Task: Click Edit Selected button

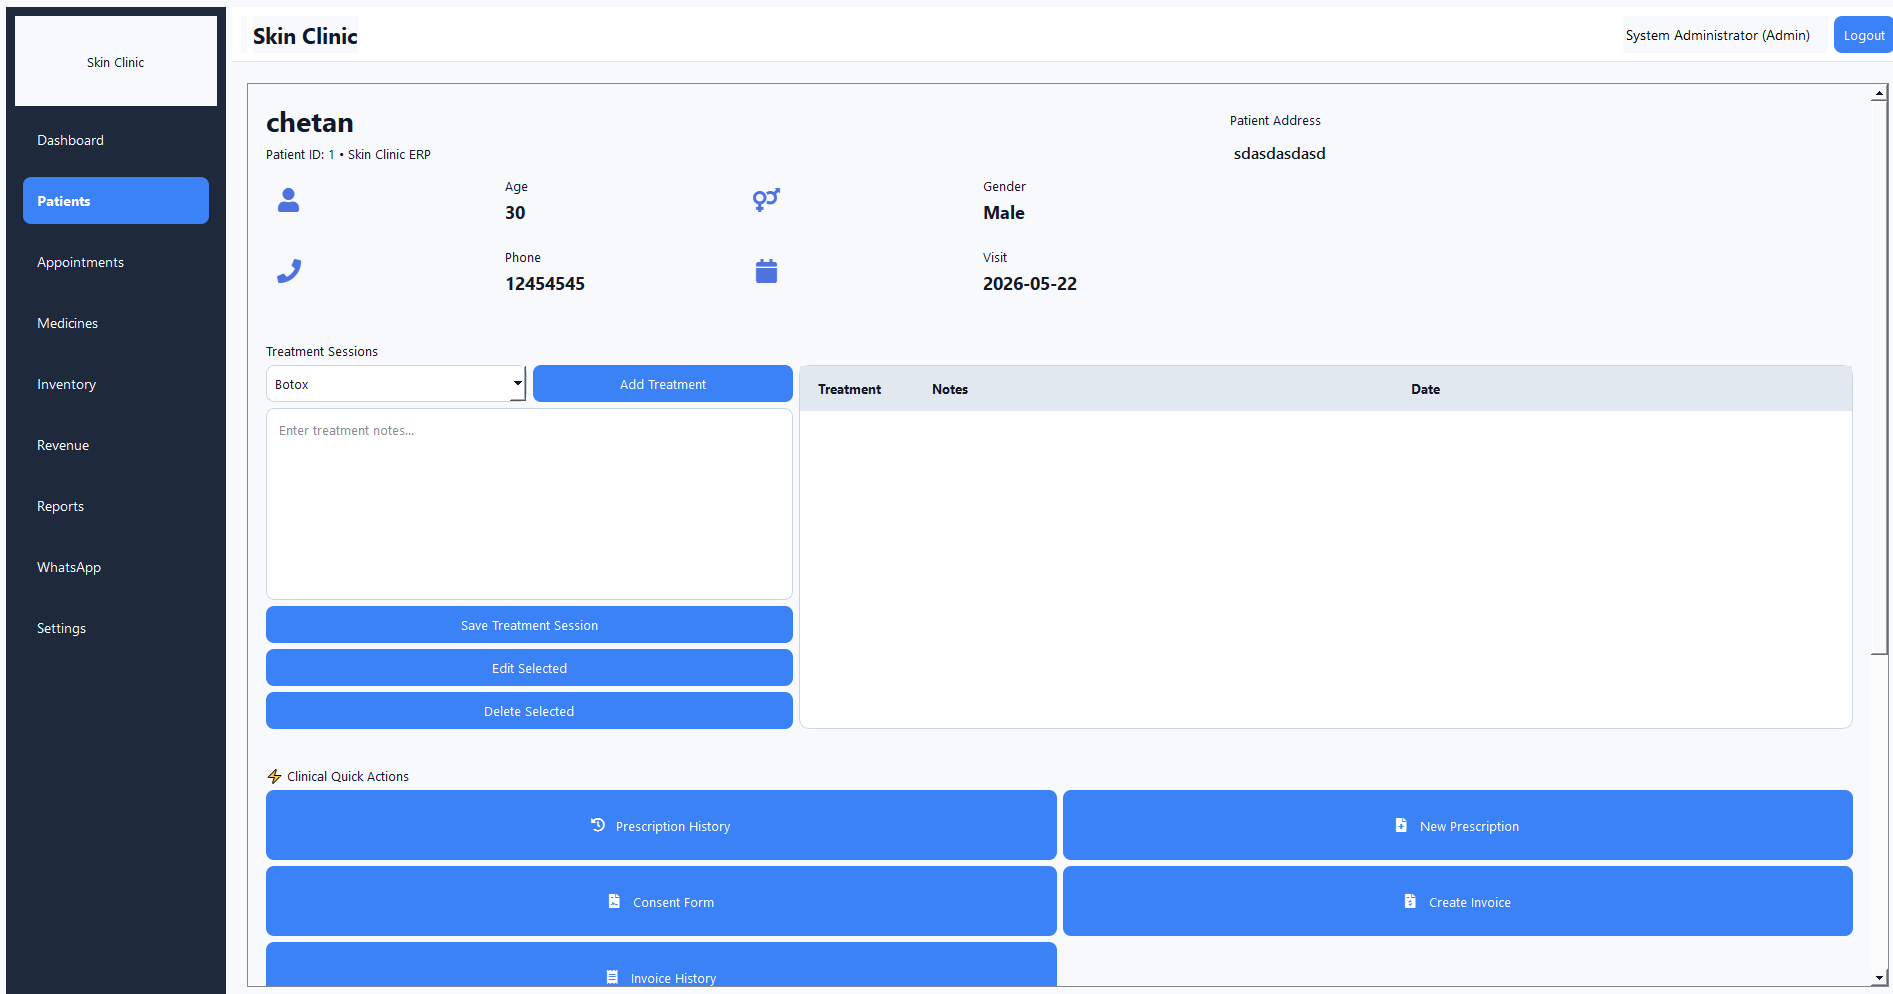Action: 529,668
